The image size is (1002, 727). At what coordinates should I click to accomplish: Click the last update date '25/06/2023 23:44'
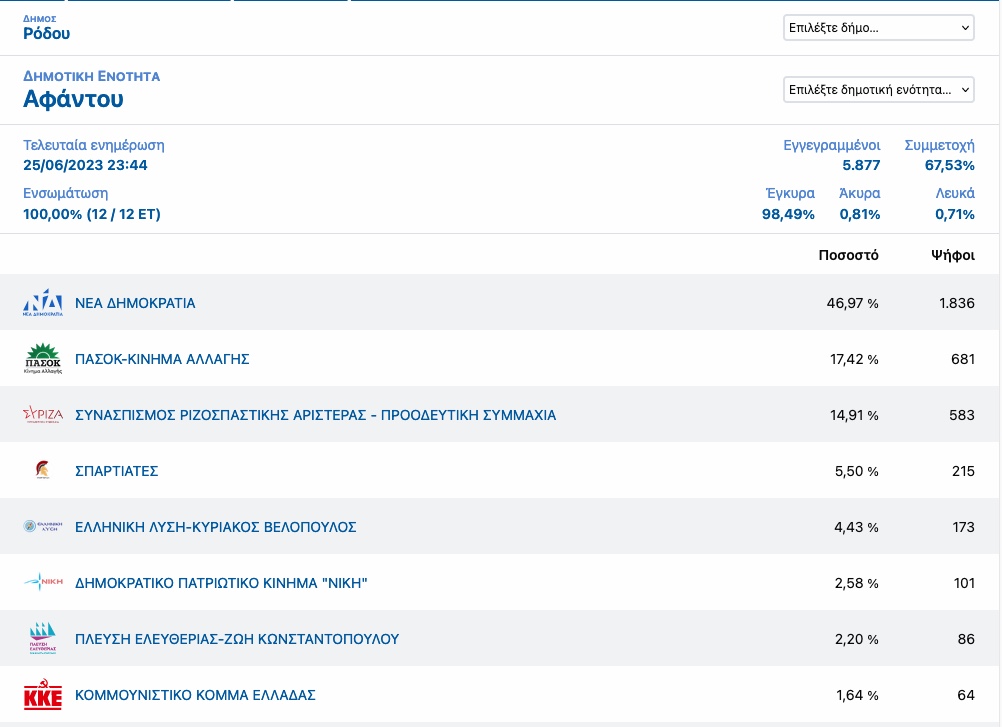pyautogui.click(x=85, y=165)
